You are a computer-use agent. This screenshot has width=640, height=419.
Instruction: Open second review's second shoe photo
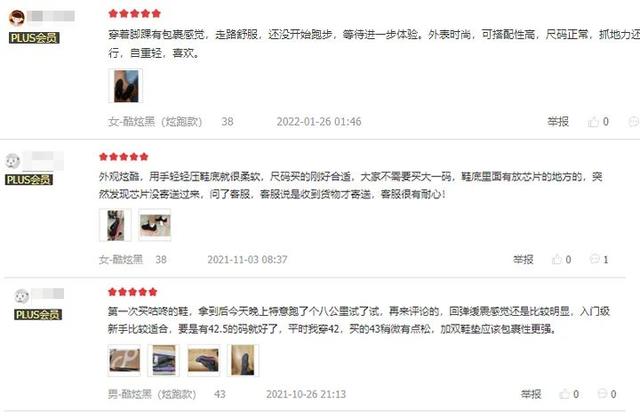(x=155, y=225)
